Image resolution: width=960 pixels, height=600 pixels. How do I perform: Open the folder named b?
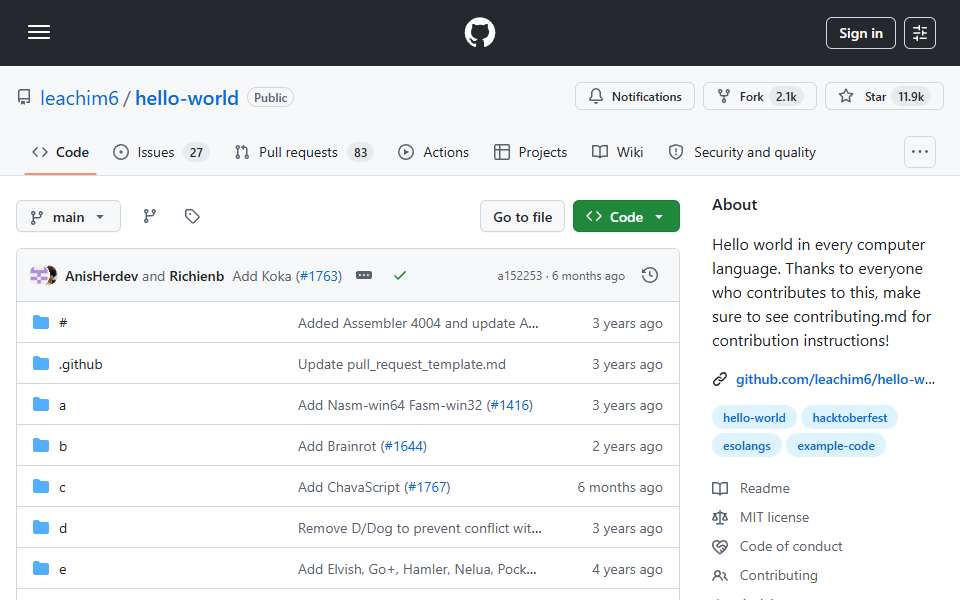pos(63,446)
